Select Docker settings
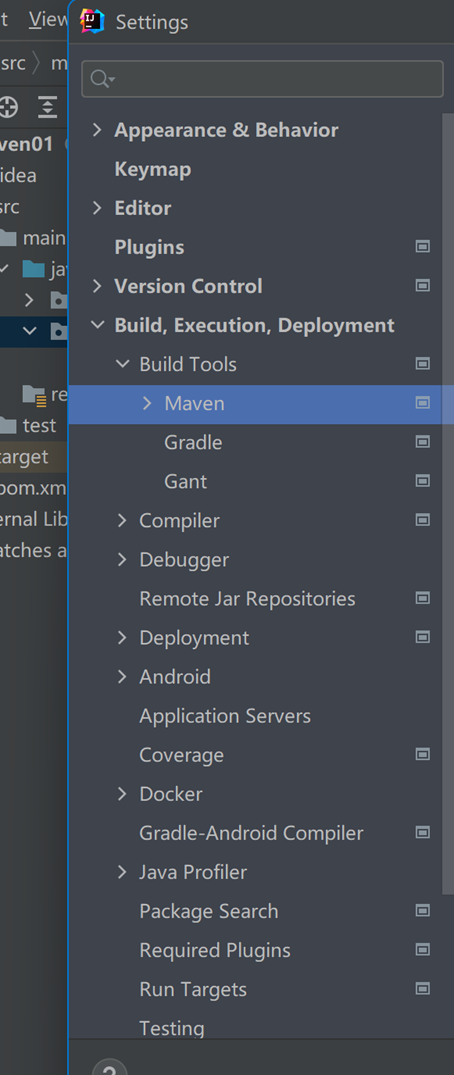Screen dimensions: 454x1075 point(171,794)
